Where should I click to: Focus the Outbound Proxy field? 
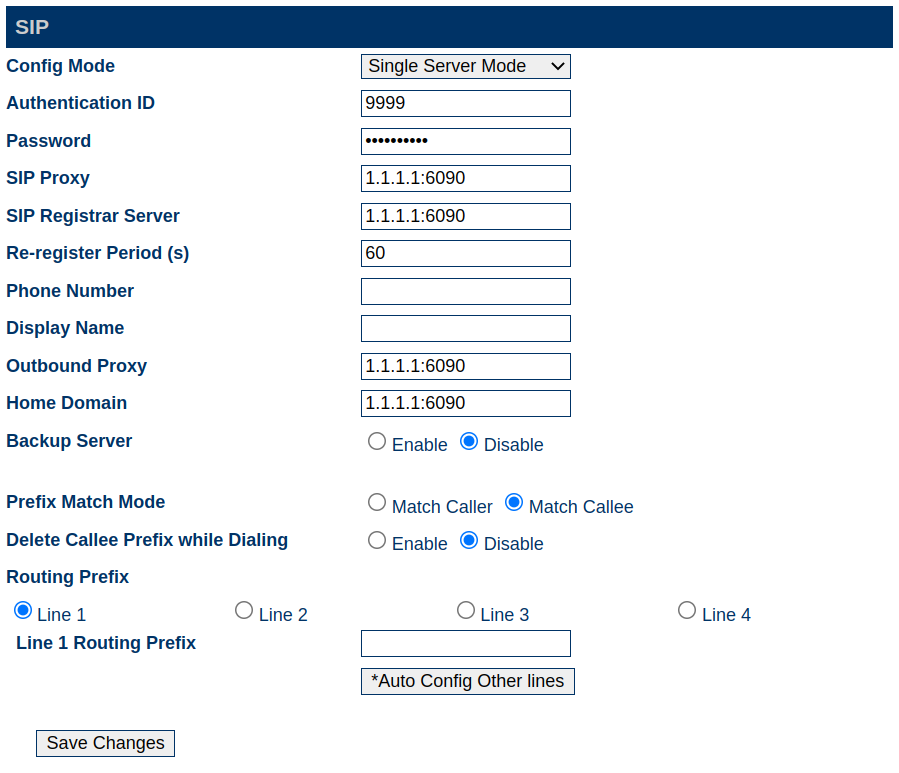(x=466, y=366)
